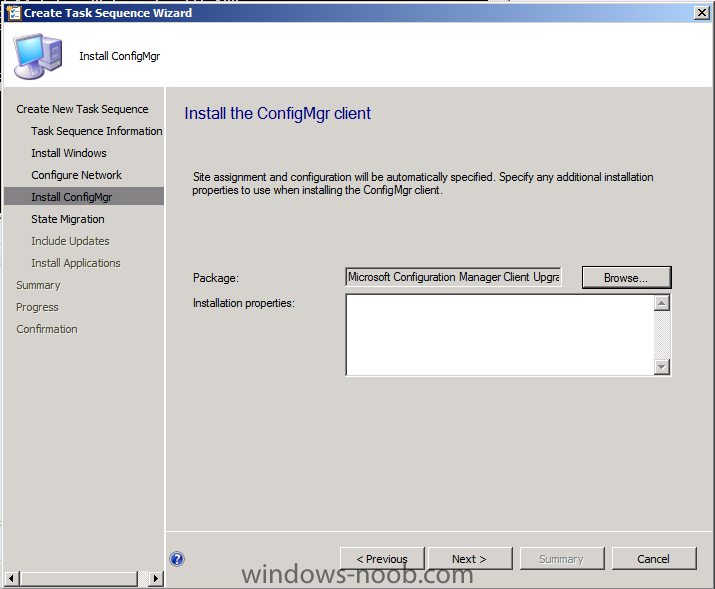This screenshot has width=715, height=589.
Task: Click the Installation properties scroll up arrow
Action: click(662, 303)
